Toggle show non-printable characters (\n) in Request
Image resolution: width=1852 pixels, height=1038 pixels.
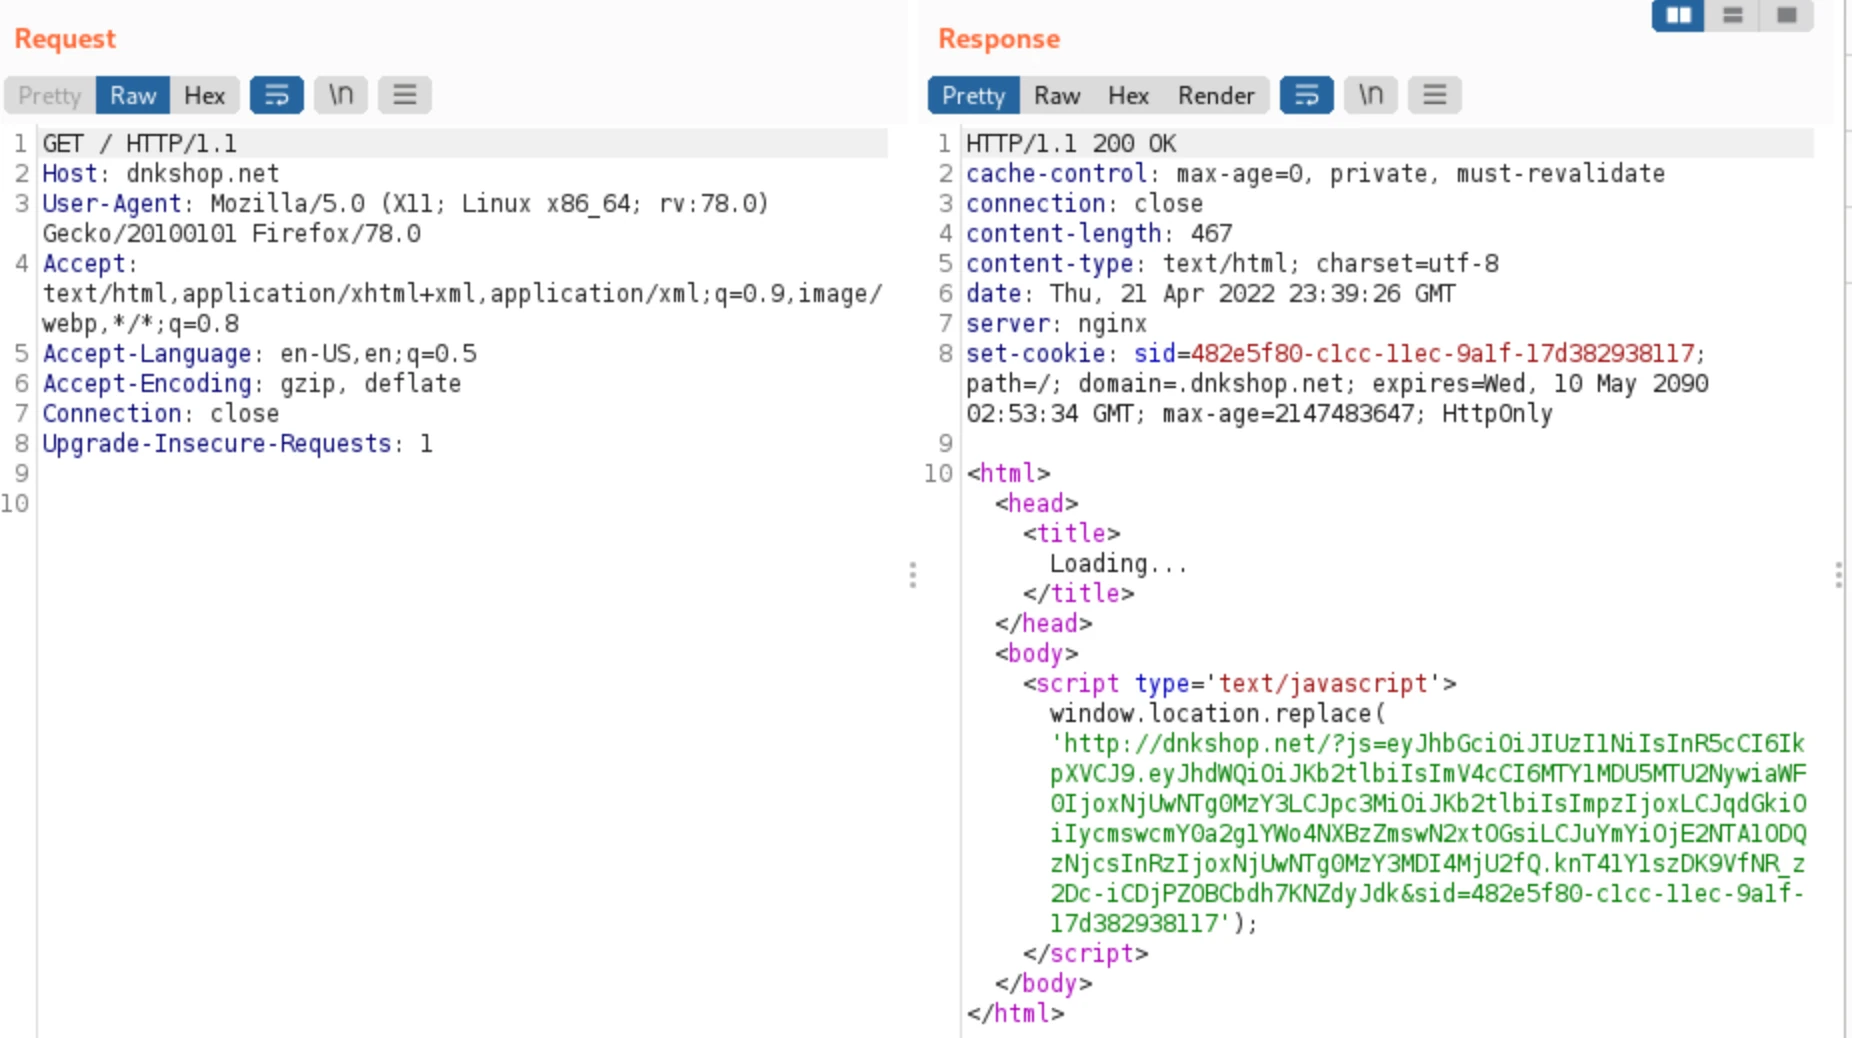[341, 95]
